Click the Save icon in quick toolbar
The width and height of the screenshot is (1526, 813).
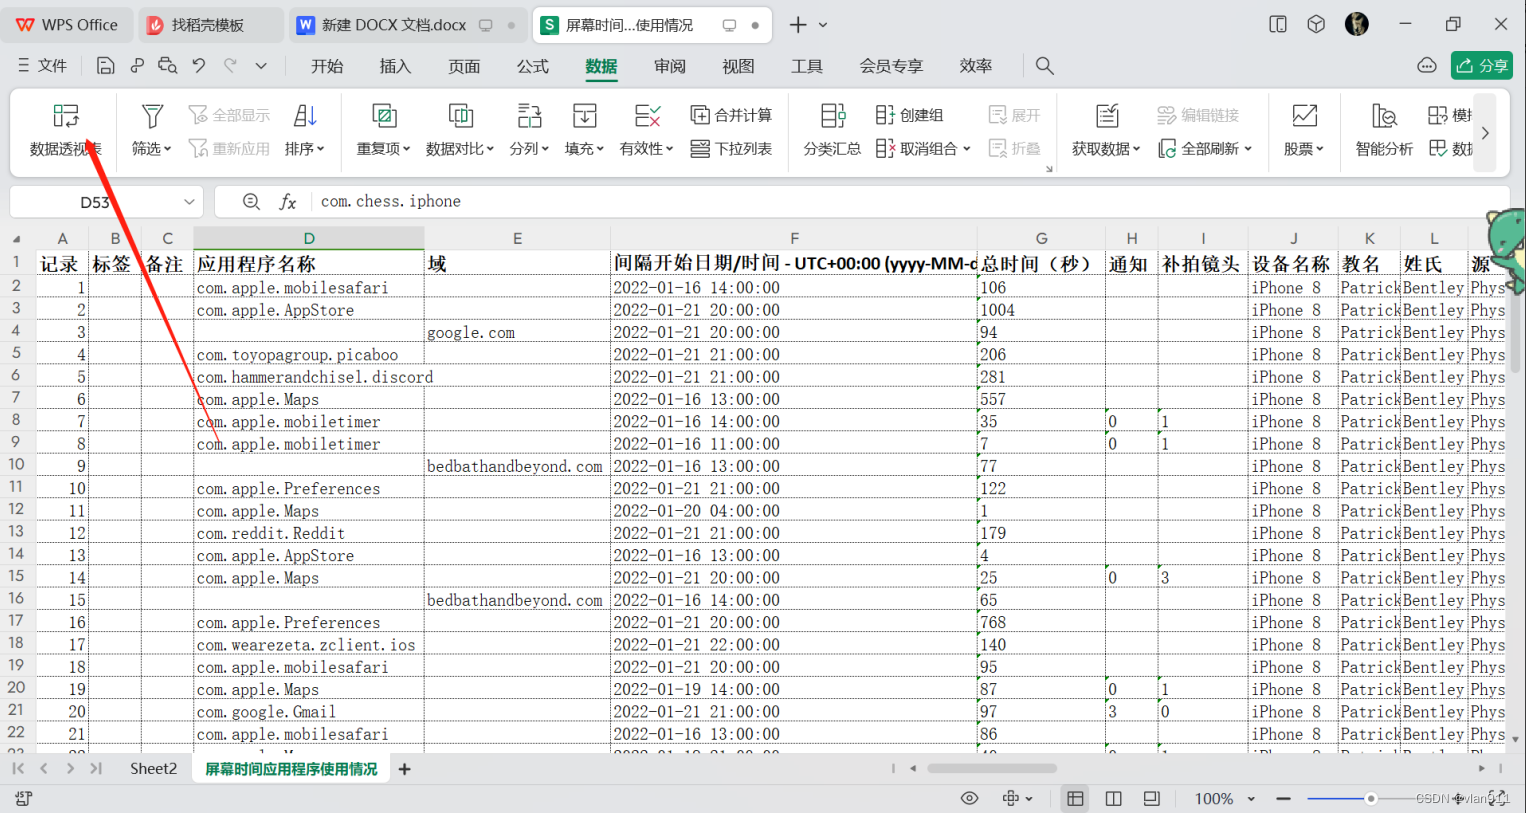(105, 65)
